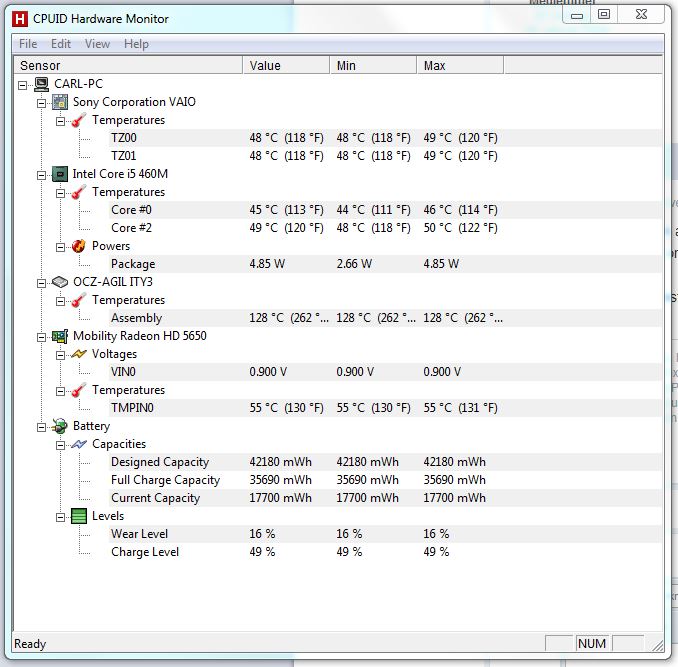Image resolution: width=678 pixels, height=667 pixels.
Task: Collapse the OCZ-AGILITY3 node
Action: [42, 284]
